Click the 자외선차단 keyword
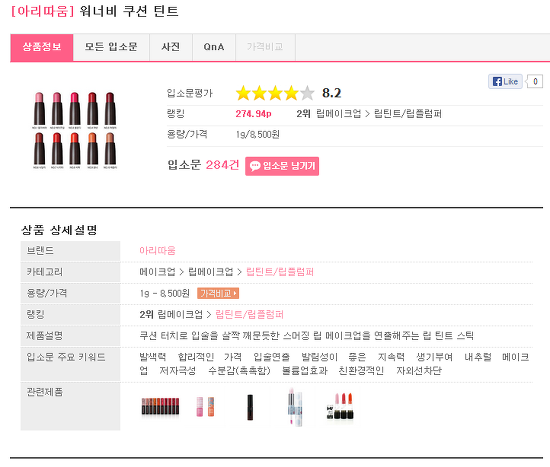The image size is (550, 467). coord(419,371)
